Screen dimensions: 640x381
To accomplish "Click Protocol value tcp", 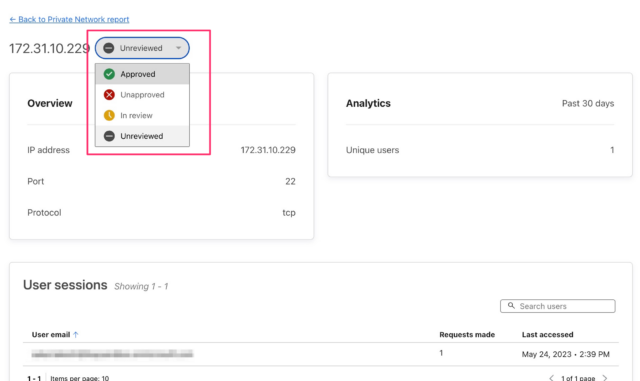I will pos(289,213).
